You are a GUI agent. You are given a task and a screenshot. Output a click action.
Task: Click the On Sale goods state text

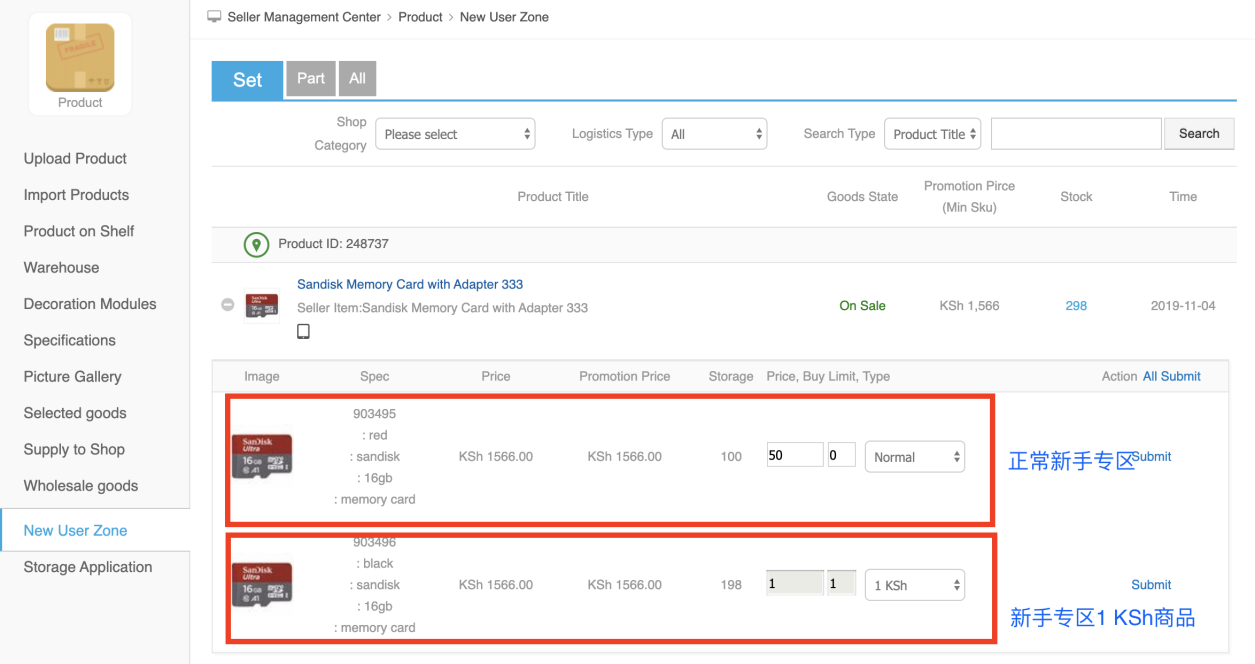pyautogui.click(x=862, y=306)
